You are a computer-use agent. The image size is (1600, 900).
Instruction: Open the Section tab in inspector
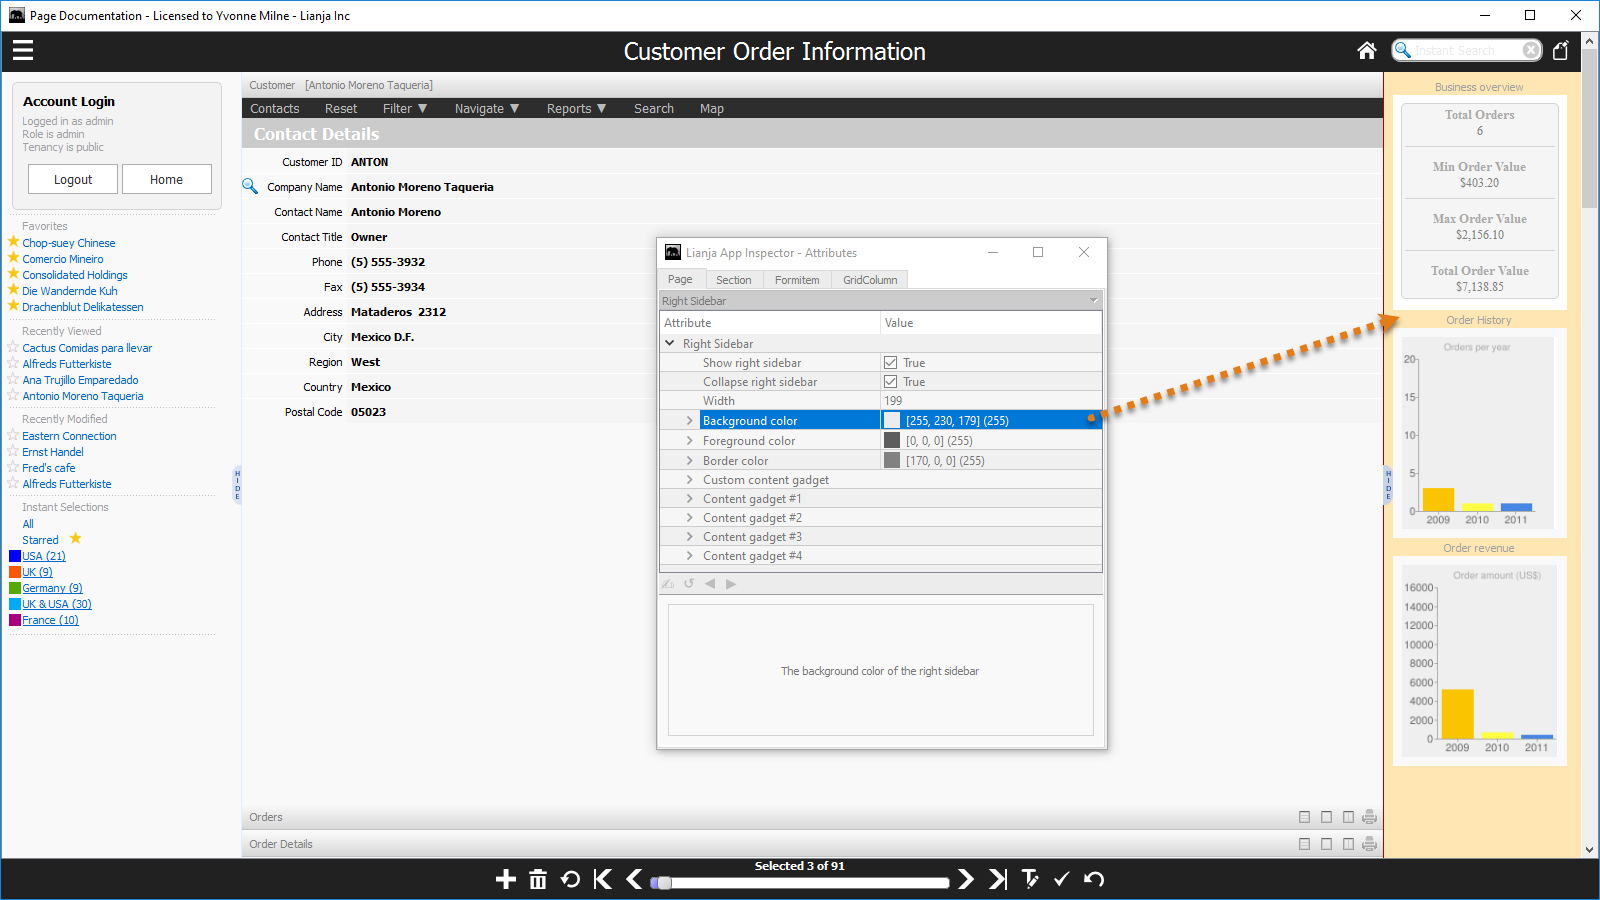[733, 280]
